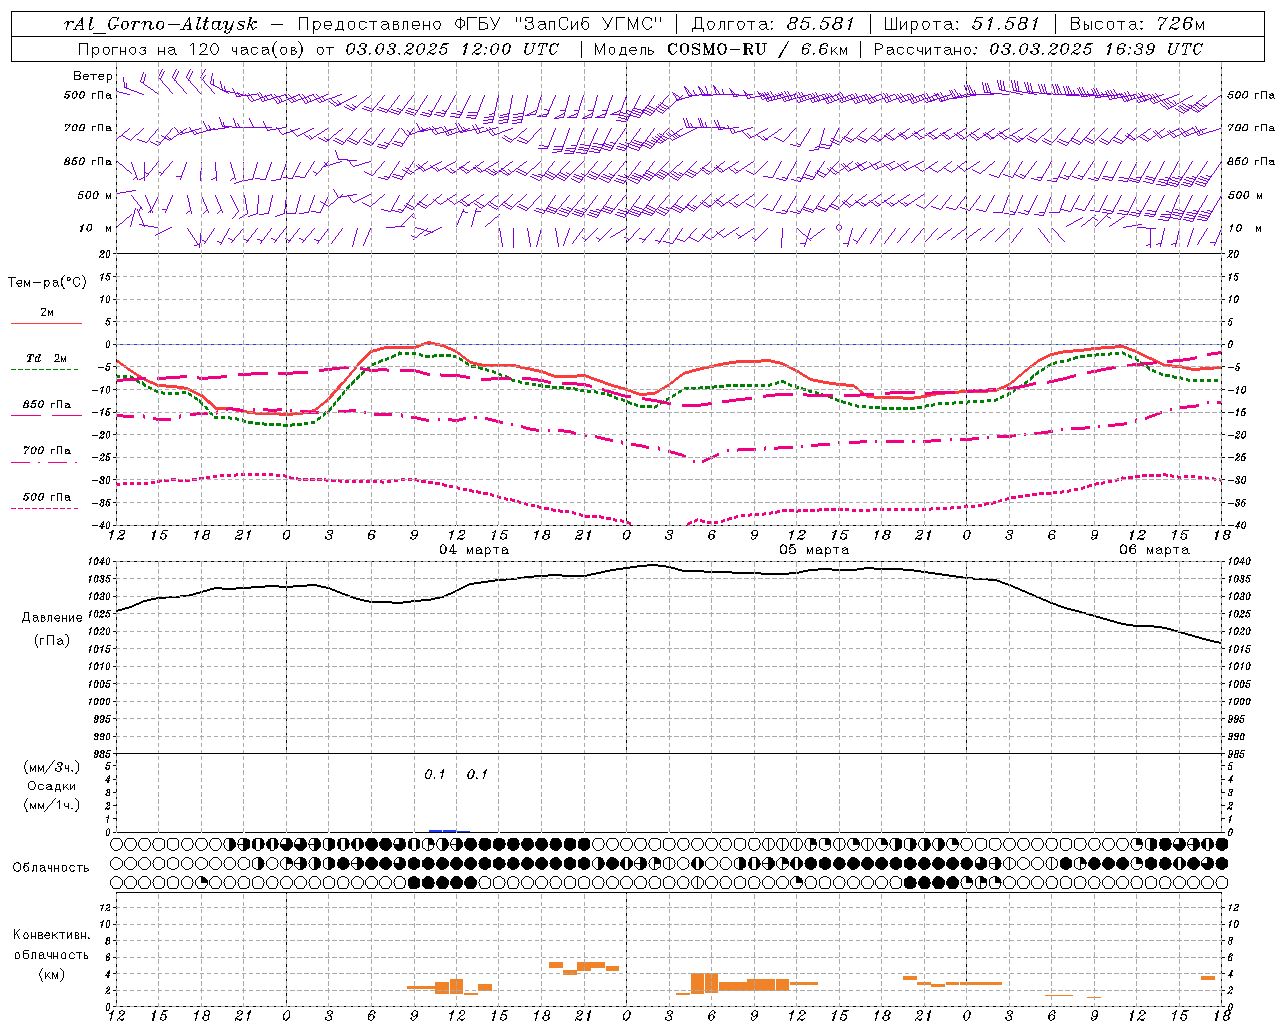Click the dashed '500 гПа' temperature legend line
Image resolution: width=1280 pixels, height=1024 pixels.
tap(45, 508)
